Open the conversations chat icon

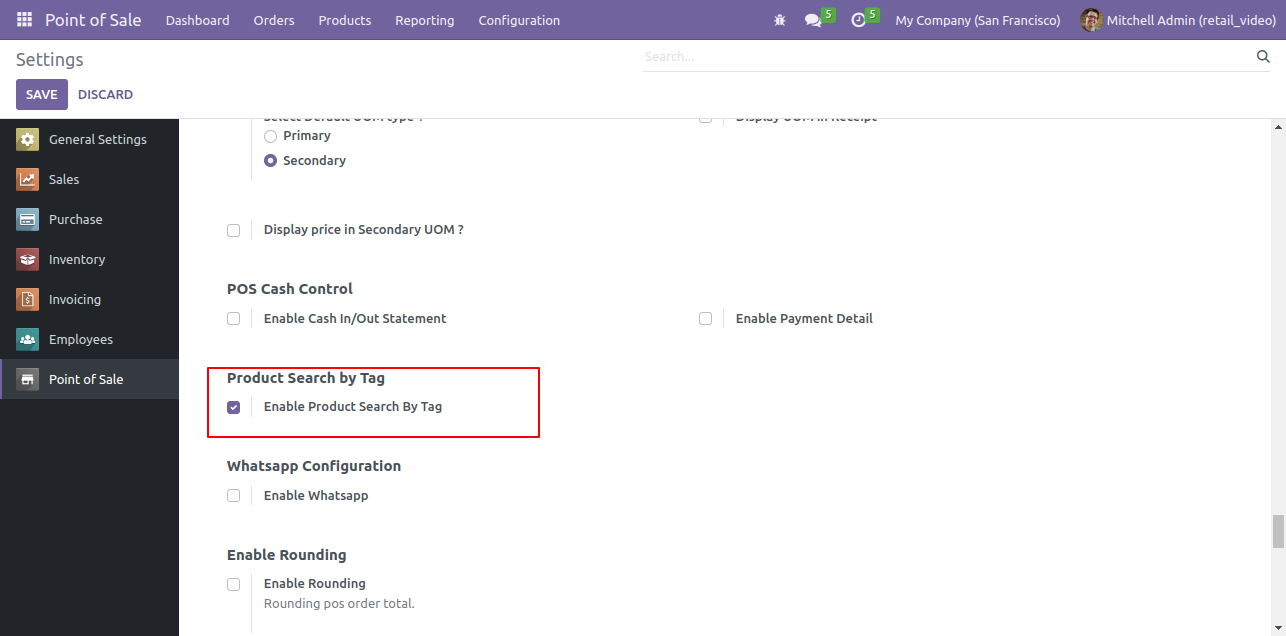pyautogui.click(x=813, y=20)
